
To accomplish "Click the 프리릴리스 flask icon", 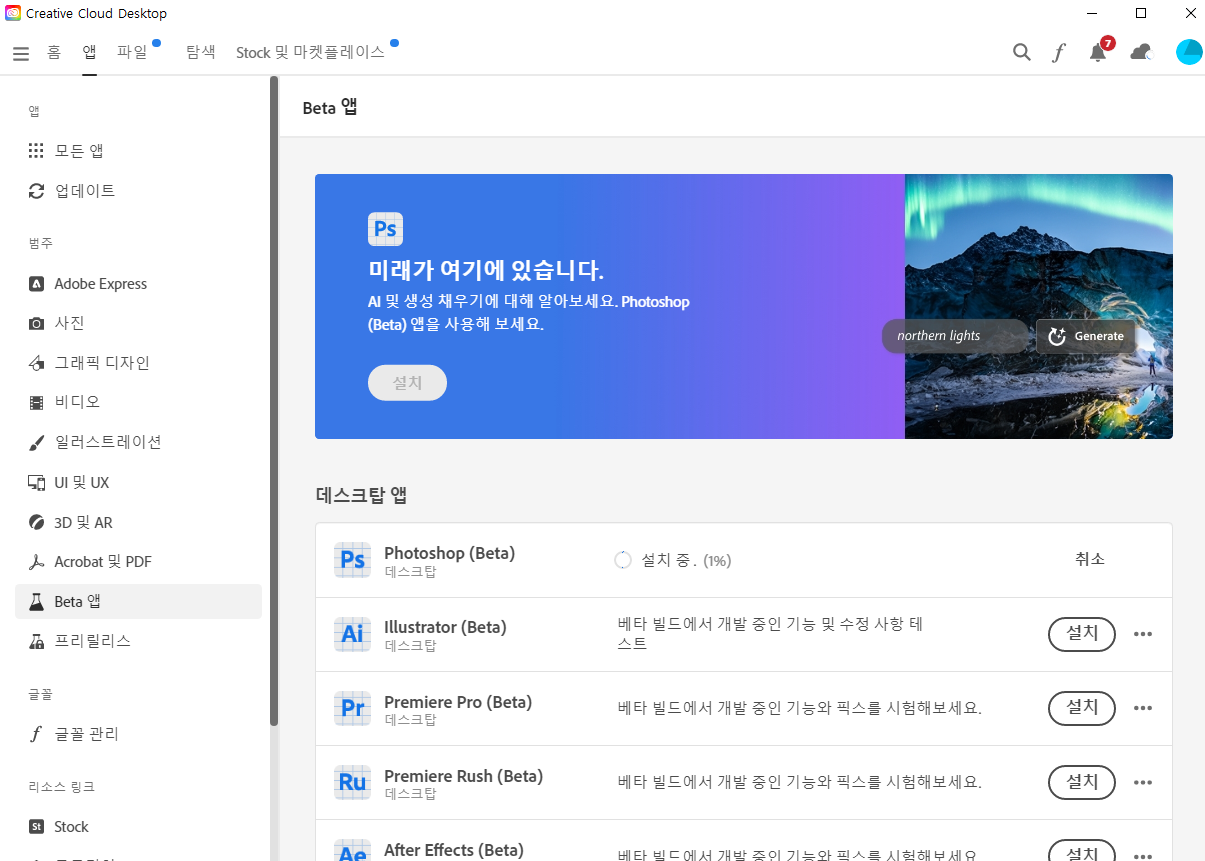I will tap(36, 641).
